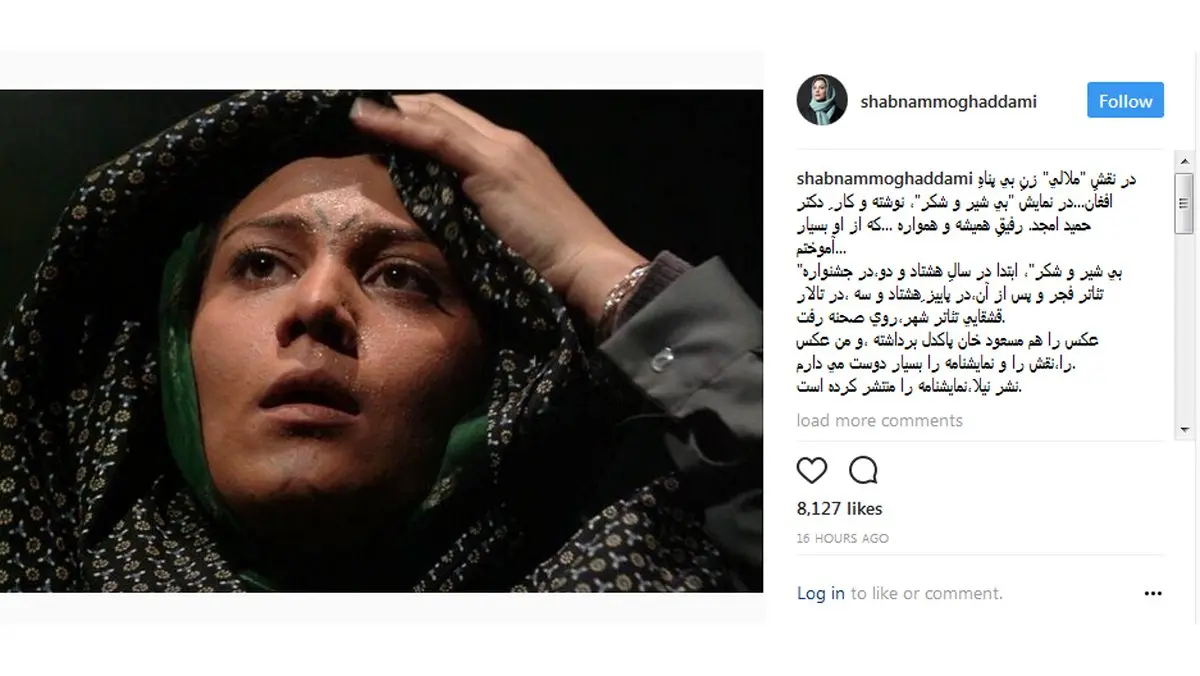Click the Log in link
This screenshot has width=1200, height=676.
(x=821, y=593)
